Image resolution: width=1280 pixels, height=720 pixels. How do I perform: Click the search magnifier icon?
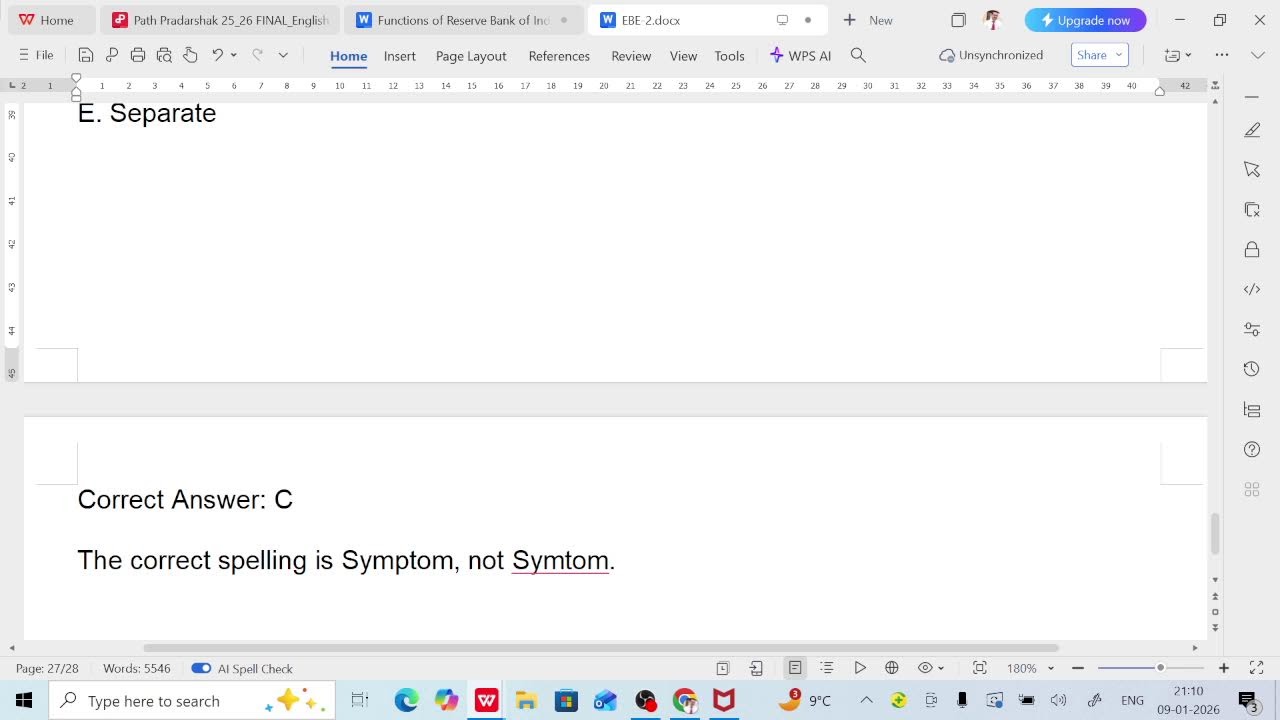pos(858,56)
